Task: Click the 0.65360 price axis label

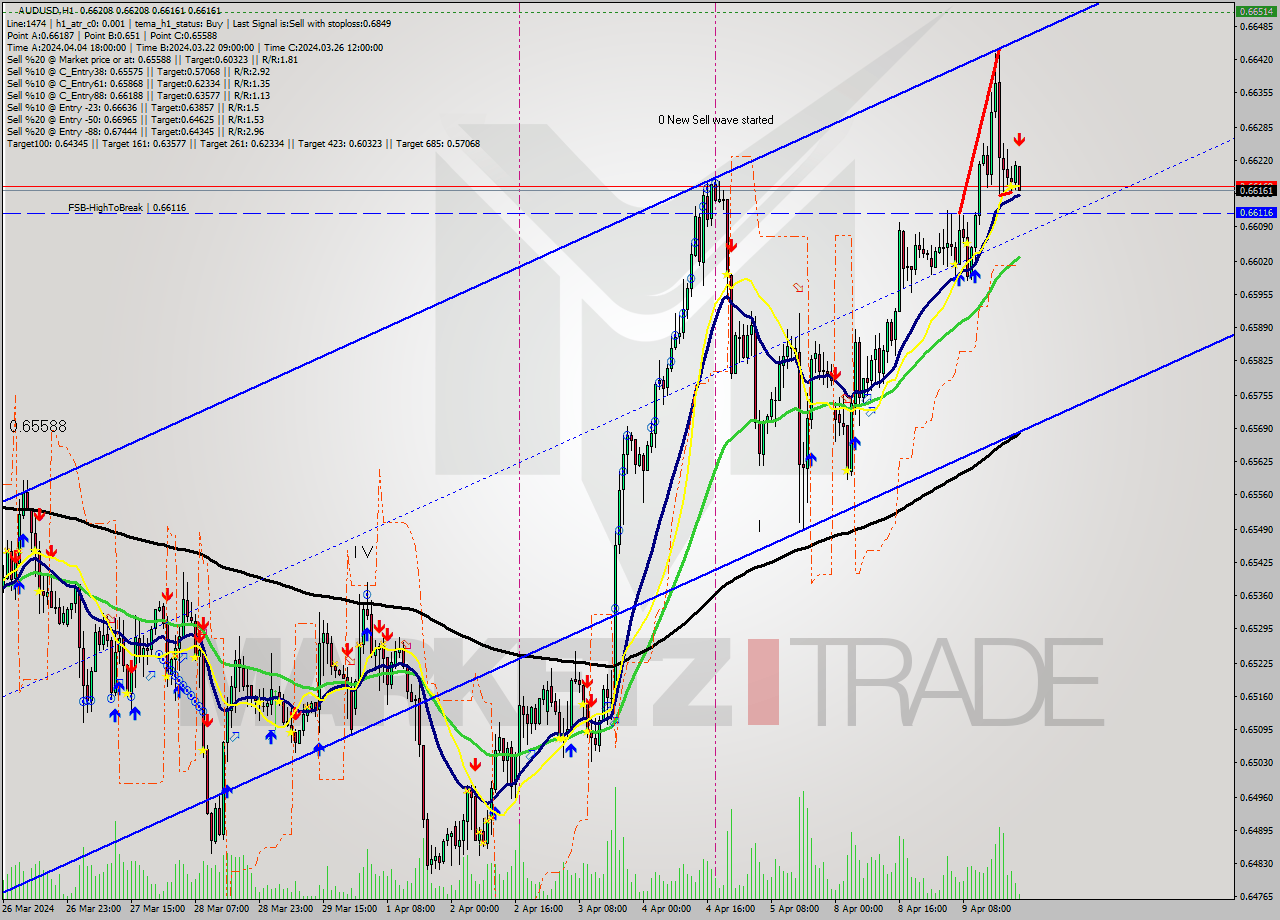Action: 1256,595
